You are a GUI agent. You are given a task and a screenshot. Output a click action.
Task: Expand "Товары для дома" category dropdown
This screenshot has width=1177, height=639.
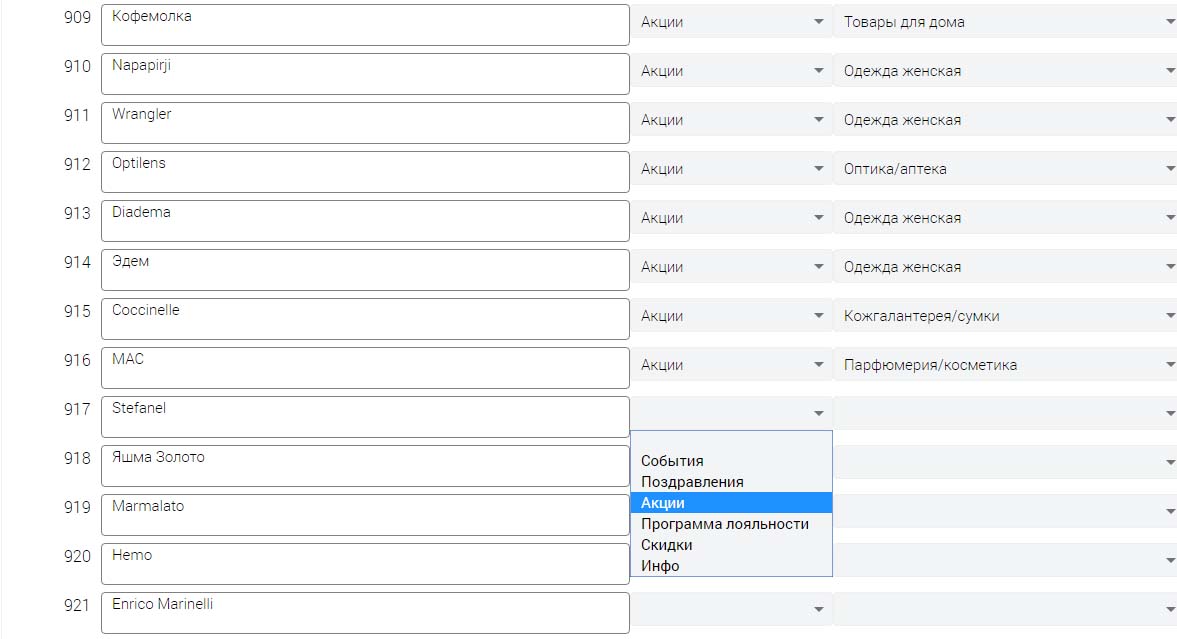pyautogui.click(x=1004, y=22)
